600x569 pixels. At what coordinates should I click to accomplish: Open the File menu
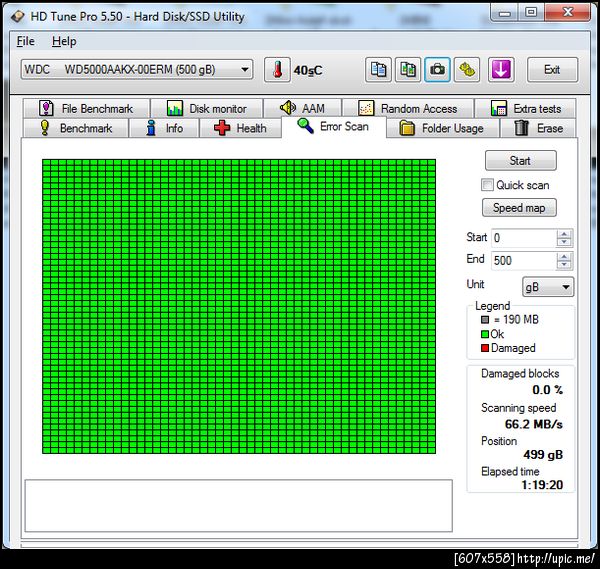26,41
